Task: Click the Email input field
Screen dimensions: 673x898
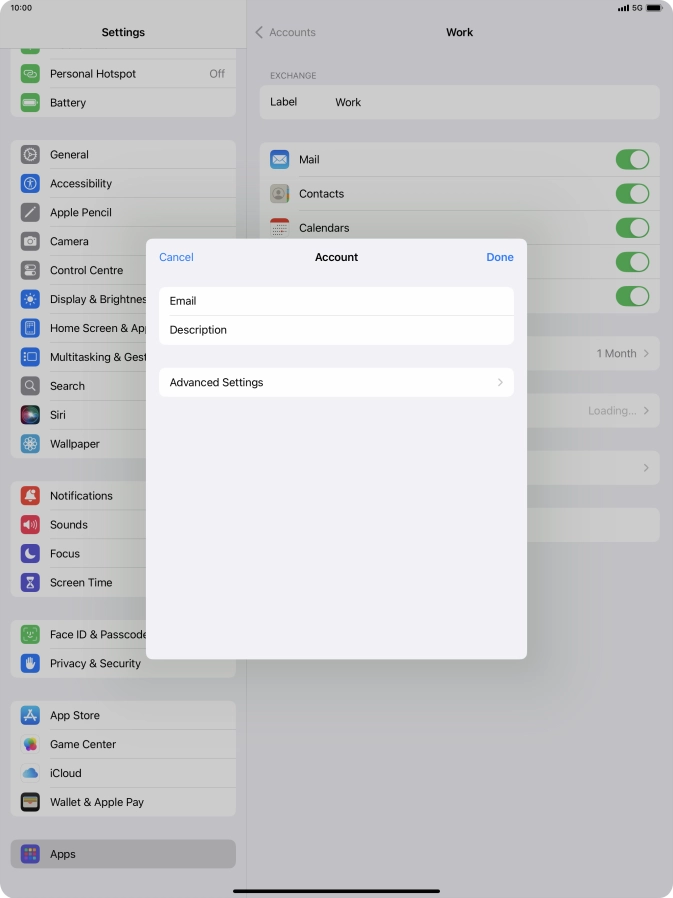Action: pyautogui.click(x=336, y=301)
